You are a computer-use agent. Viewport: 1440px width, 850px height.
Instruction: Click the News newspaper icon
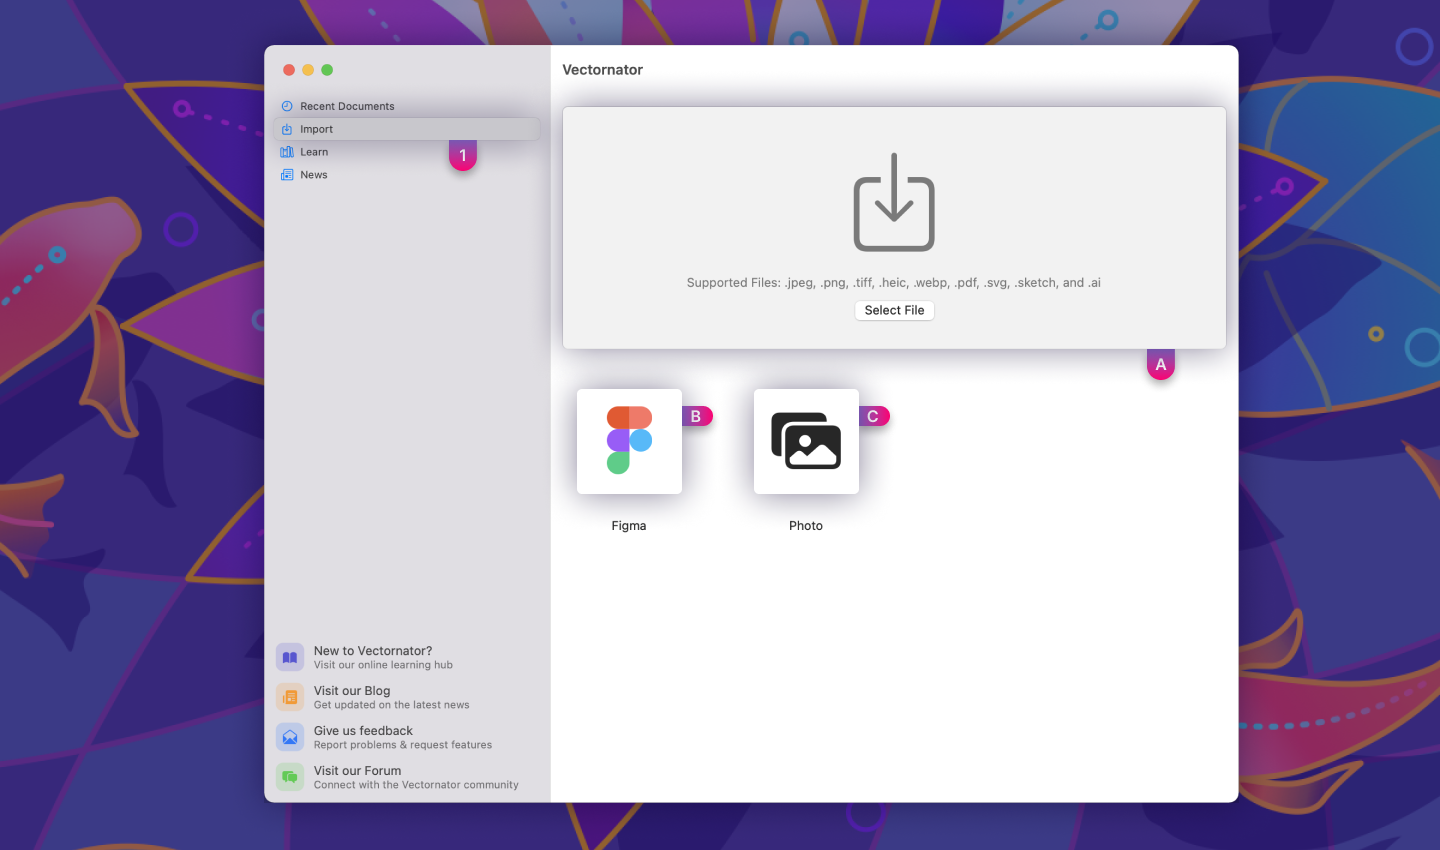287,175
